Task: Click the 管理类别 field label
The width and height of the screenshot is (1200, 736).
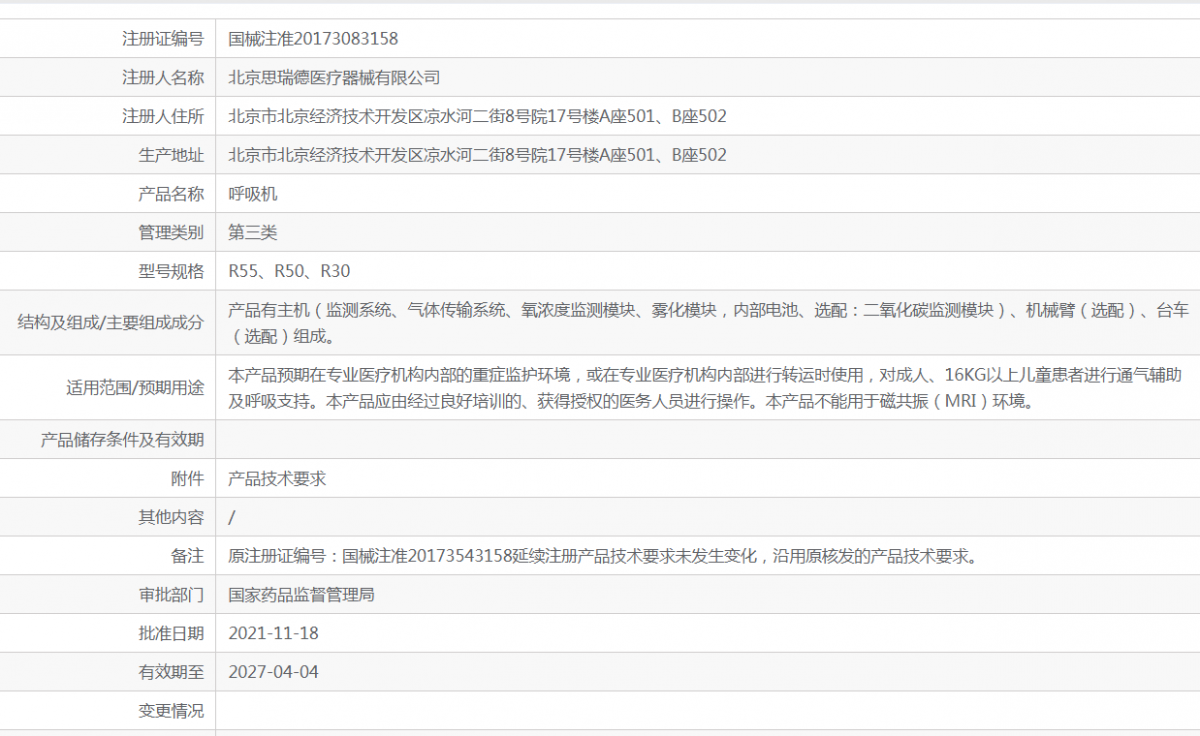Action: pyautogui.click(x=171, y=233)
